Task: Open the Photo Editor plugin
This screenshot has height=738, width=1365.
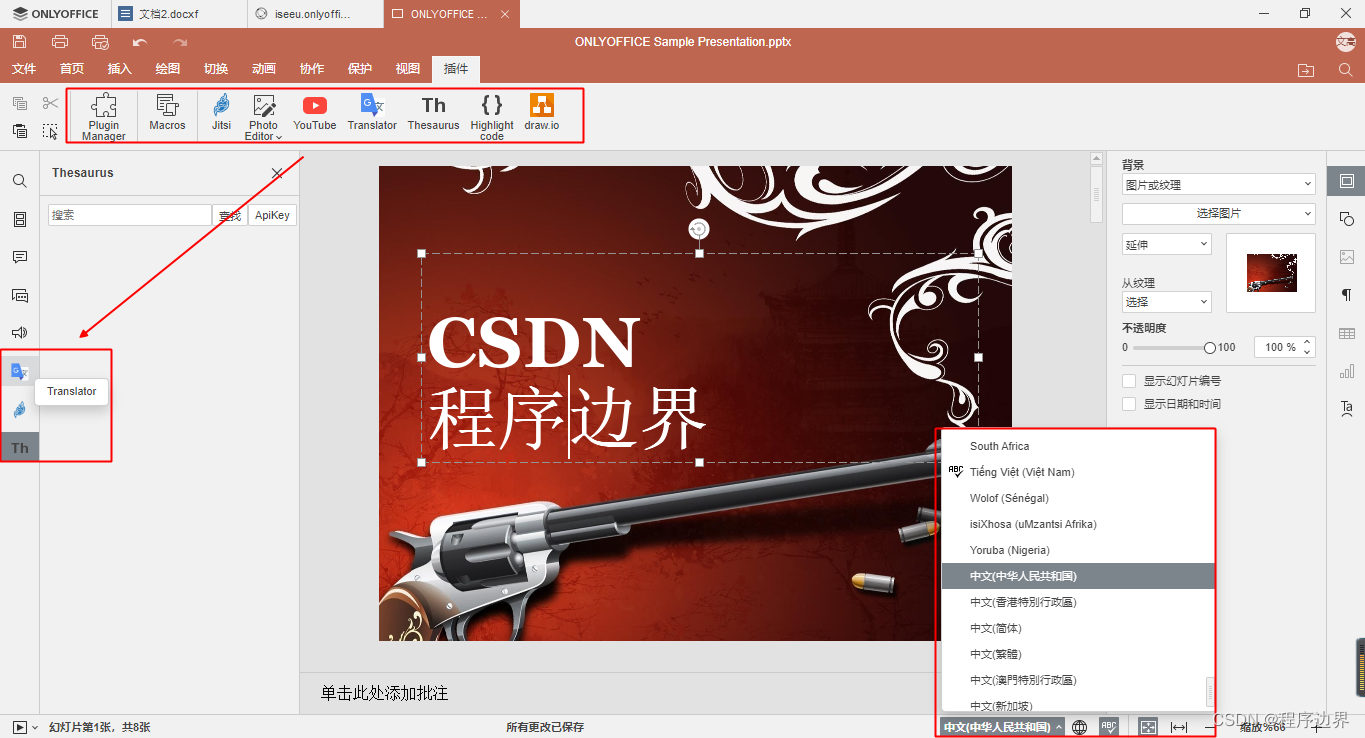Action: [263, 116]
